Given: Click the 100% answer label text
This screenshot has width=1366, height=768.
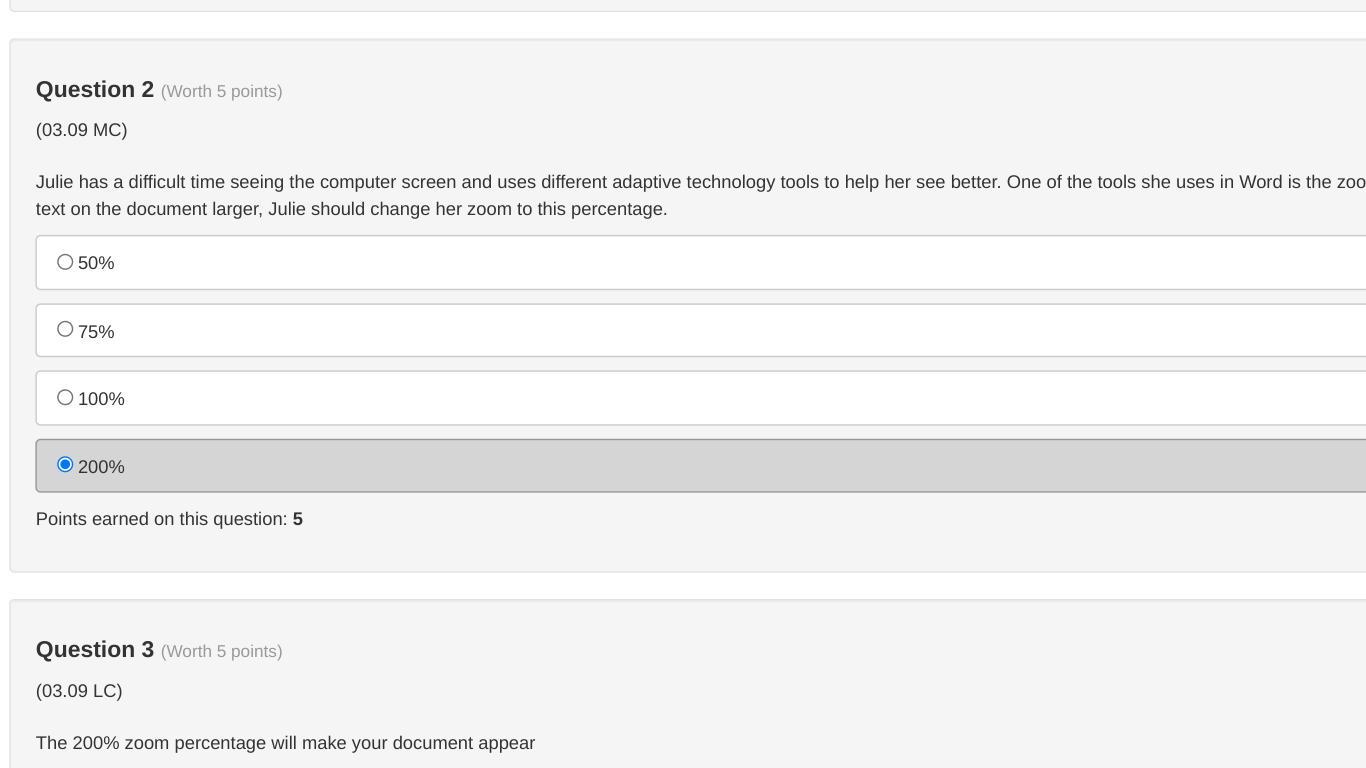Looking at the screenshot, I should (101, 399).
